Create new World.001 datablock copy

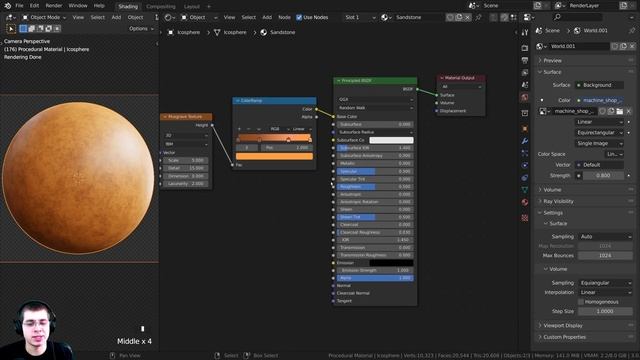coord(623,46)
